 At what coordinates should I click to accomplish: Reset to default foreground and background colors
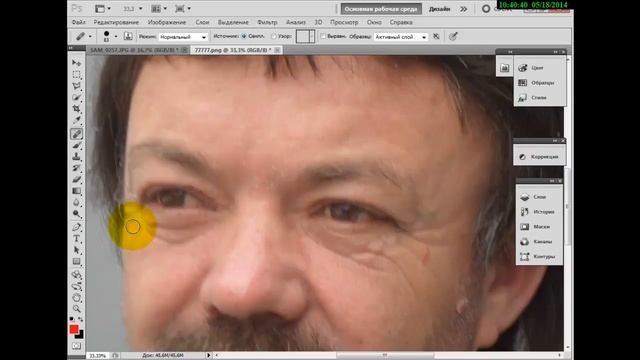(x=72, y=319)
